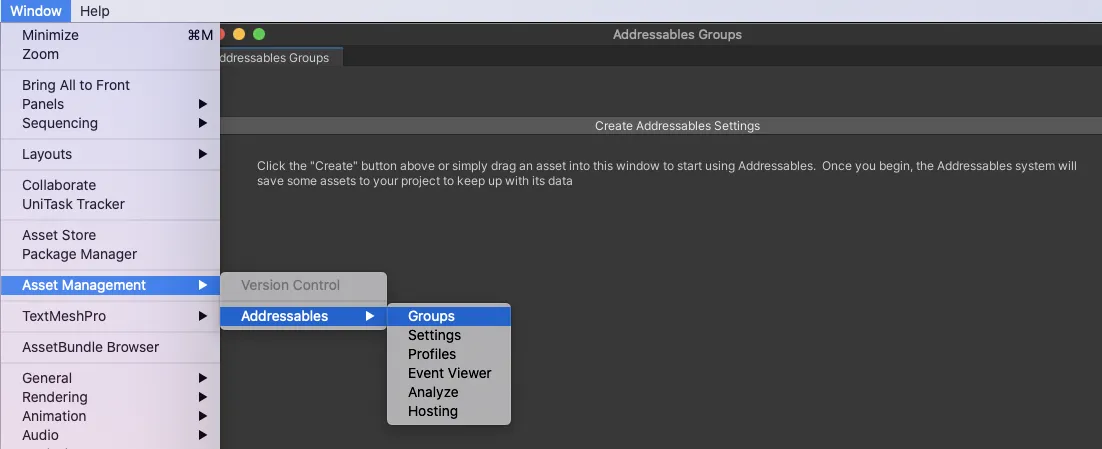Click the Create Addressables Settings button

point(661,126)
